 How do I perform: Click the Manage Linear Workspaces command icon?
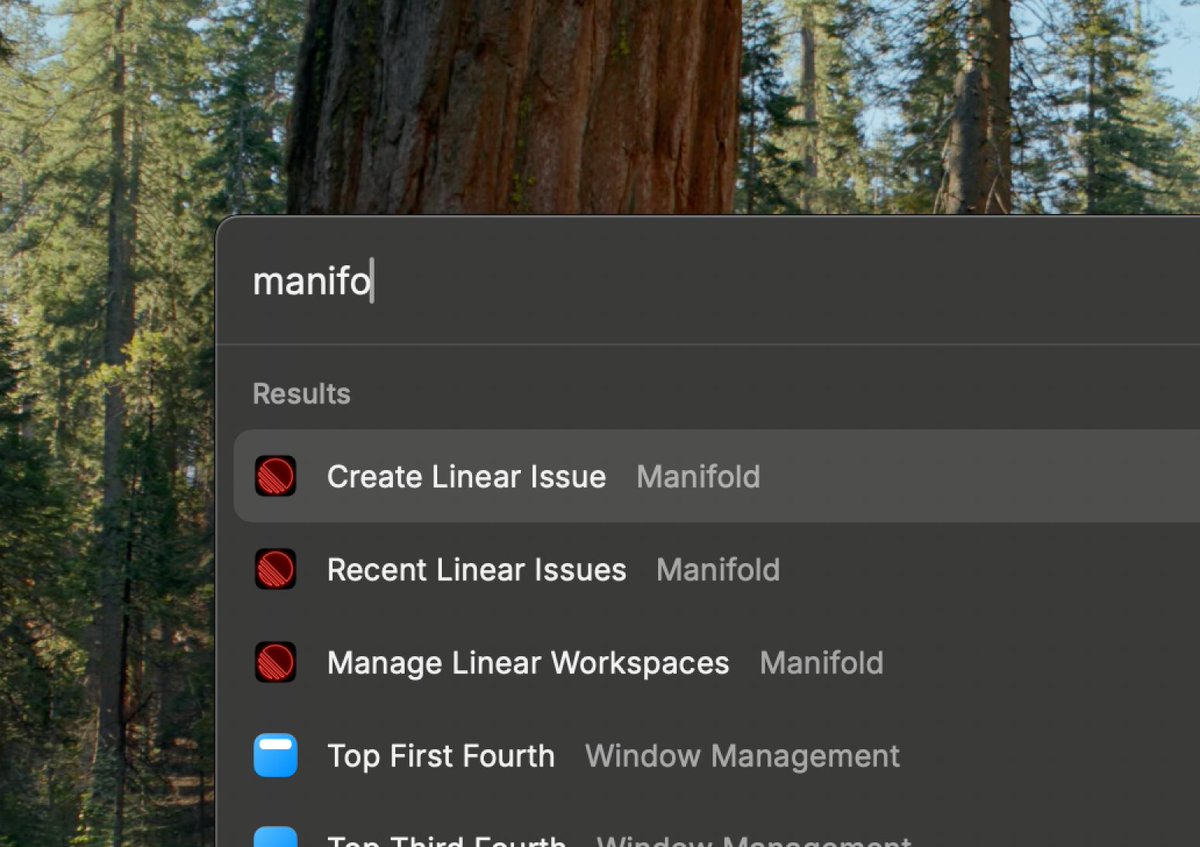275,662
